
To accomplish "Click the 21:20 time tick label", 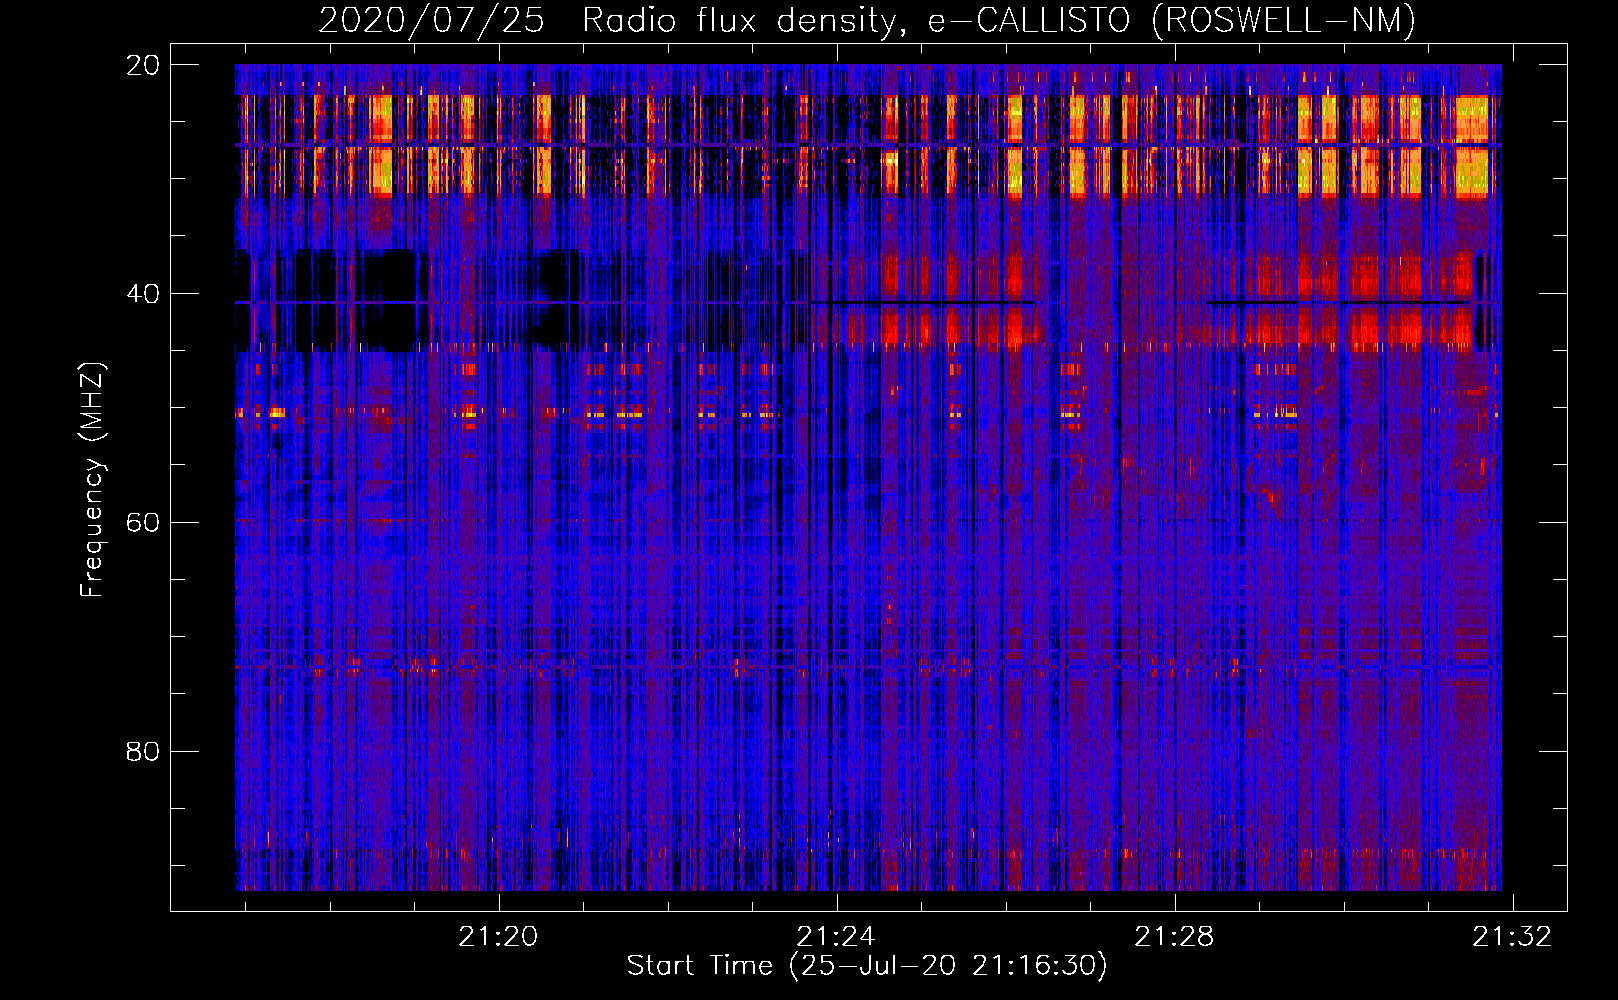I will [498, 936].
